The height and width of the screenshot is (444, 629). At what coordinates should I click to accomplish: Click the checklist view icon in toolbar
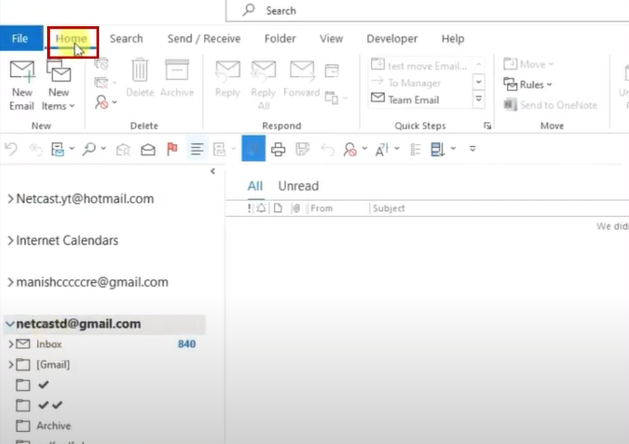click(x=415, y=149)
